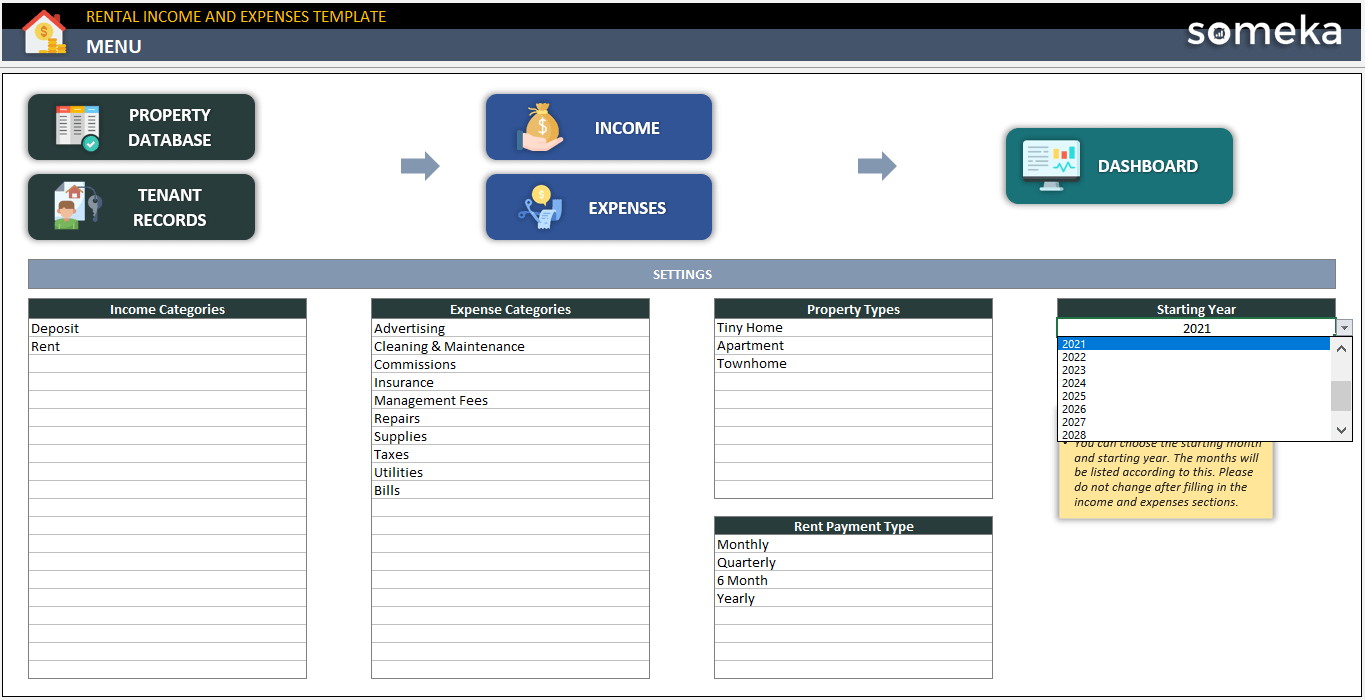
Task: Click the MENU heading
Action: (112, 46)
